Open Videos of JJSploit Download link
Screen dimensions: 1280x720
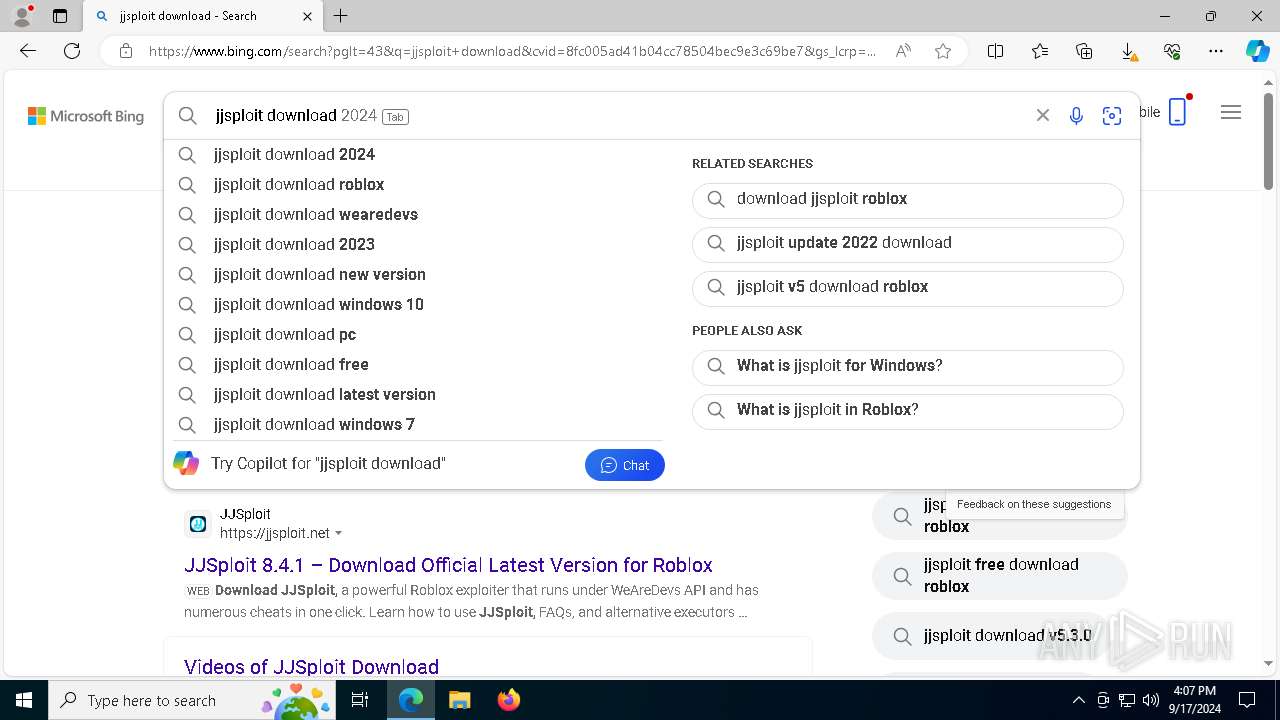tap(311, 667)
